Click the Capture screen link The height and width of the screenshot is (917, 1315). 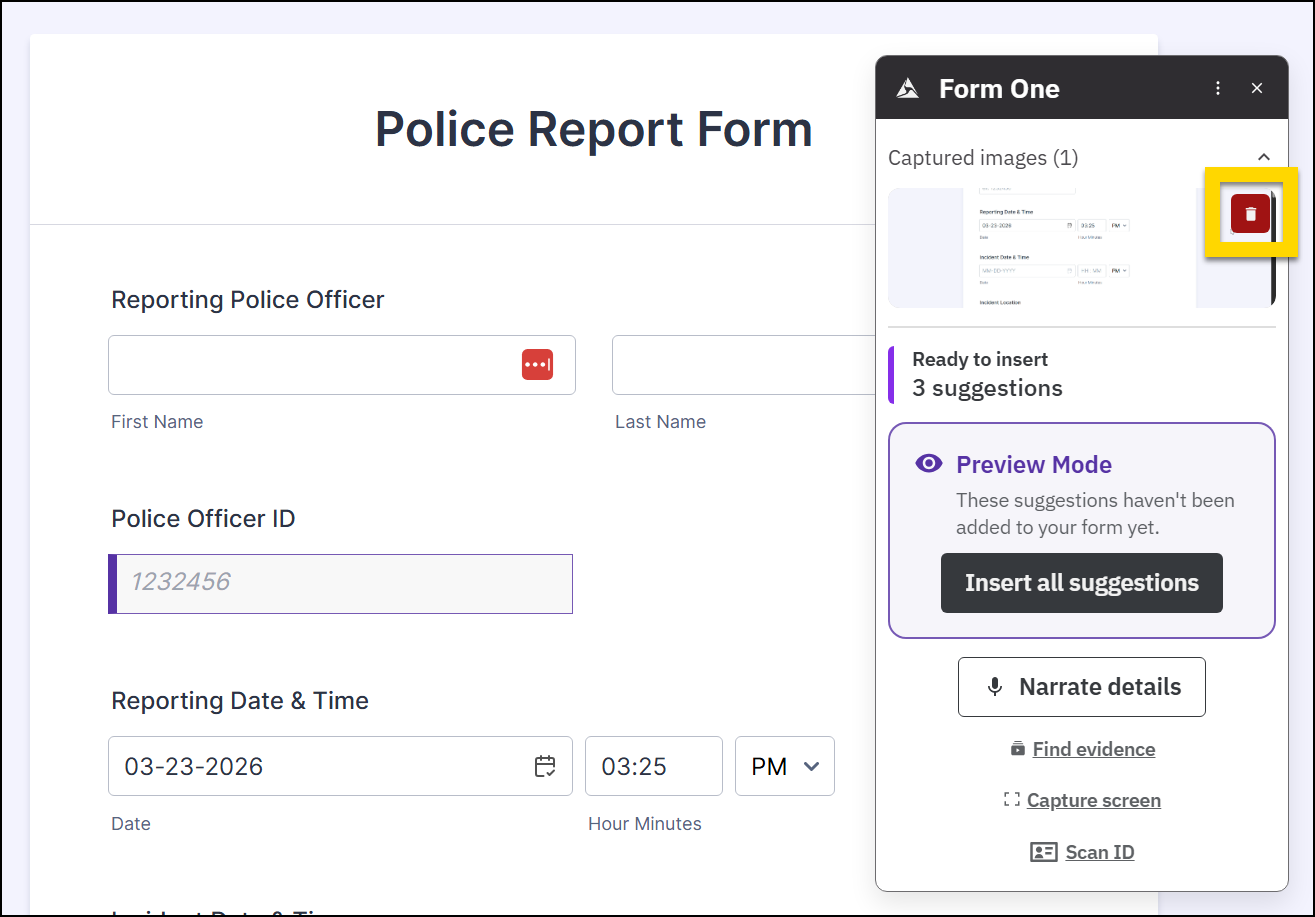pos(1093,800)
